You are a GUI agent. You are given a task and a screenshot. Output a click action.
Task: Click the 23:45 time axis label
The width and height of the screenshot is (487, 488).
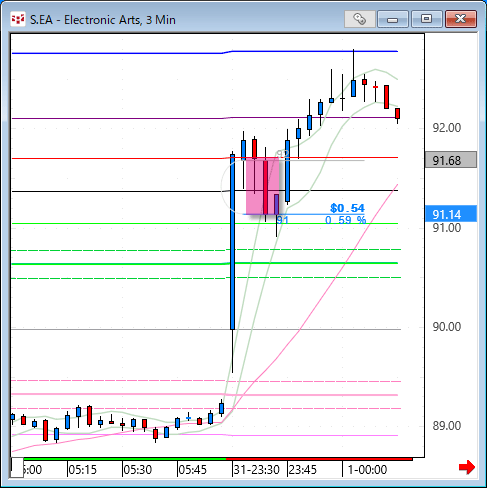pos(302,470)
